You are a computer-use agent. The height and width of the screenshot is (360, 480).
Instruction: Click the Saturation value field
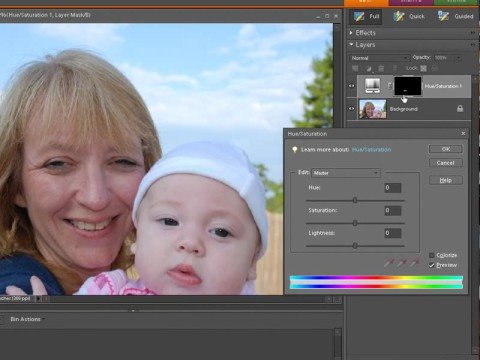pos(393,210)
